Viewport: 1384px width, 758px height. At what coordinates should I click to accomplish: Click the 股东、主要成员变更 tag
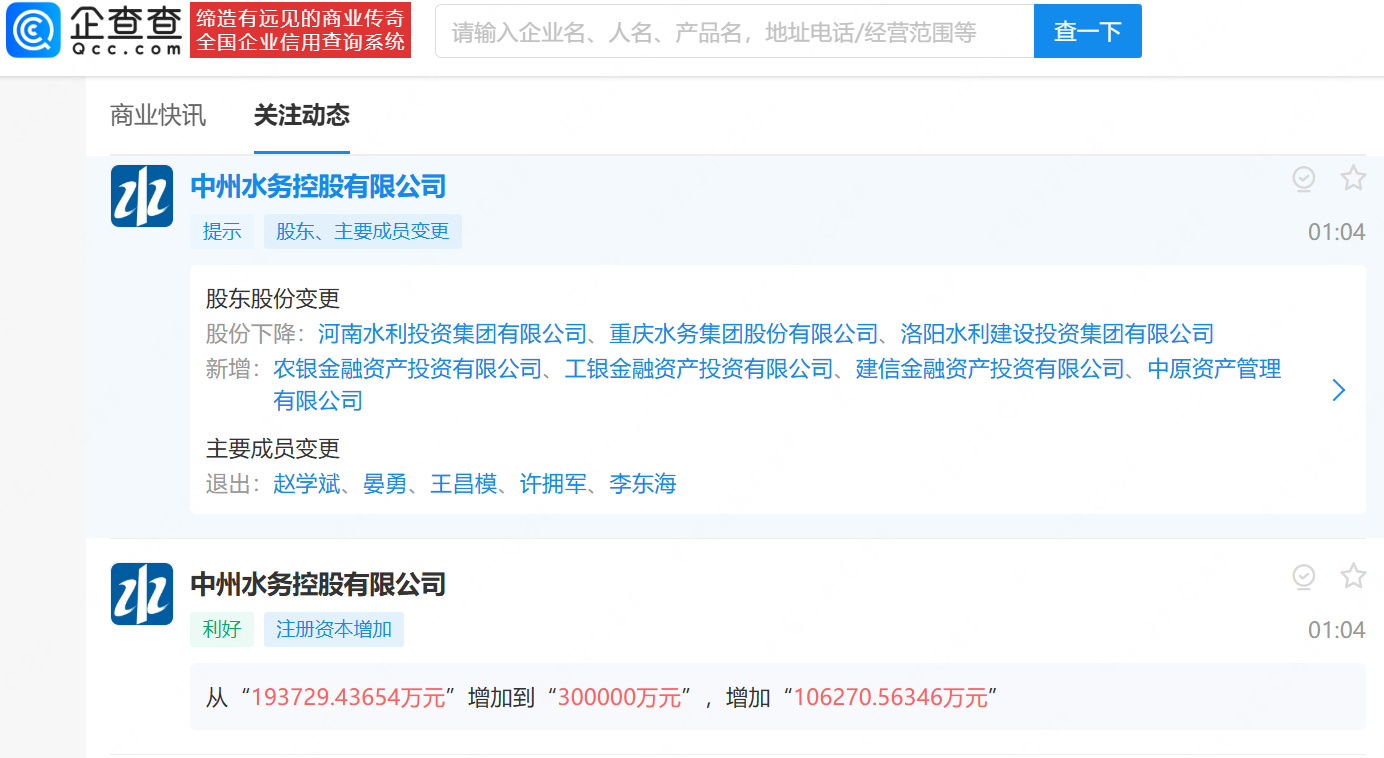pyautogui.click(x=363, y=231)
